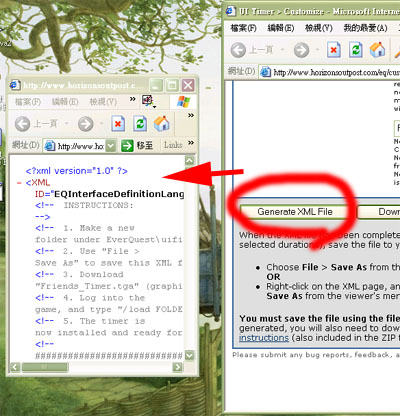Open the address bar dropdown in the small window

tap(111, 146)
